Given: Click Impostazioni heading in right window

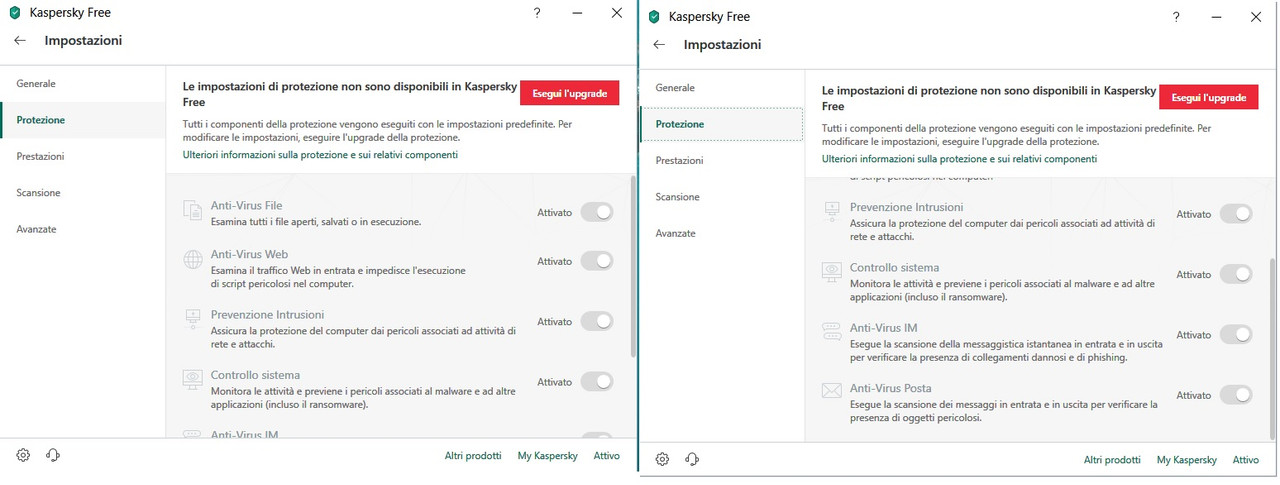Looking at the screenshot, I should pyautogui.click(x=722, y=45).
